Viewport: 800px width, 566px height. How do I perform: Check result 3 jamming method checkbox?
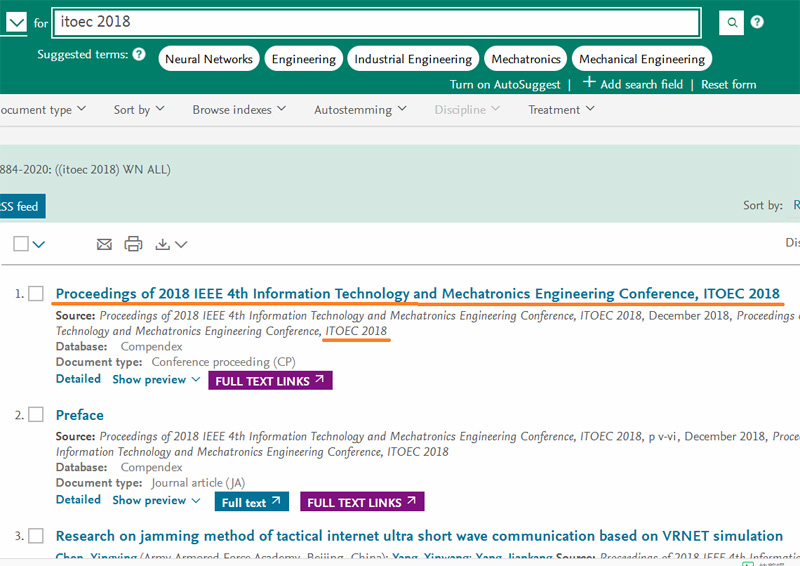36,536
